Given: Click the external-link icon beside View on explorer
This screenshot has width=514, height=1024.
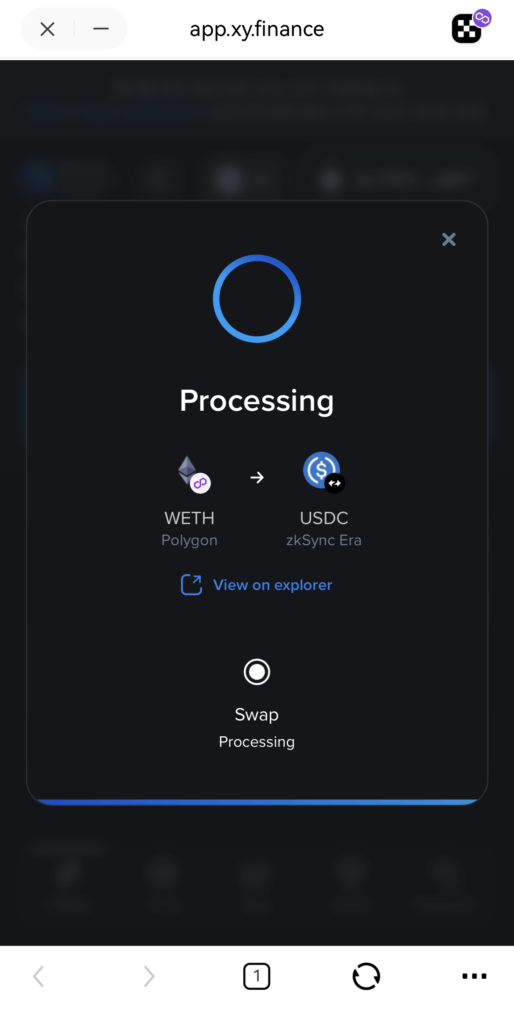Looking at the screenshot, I should click(191, 584).
